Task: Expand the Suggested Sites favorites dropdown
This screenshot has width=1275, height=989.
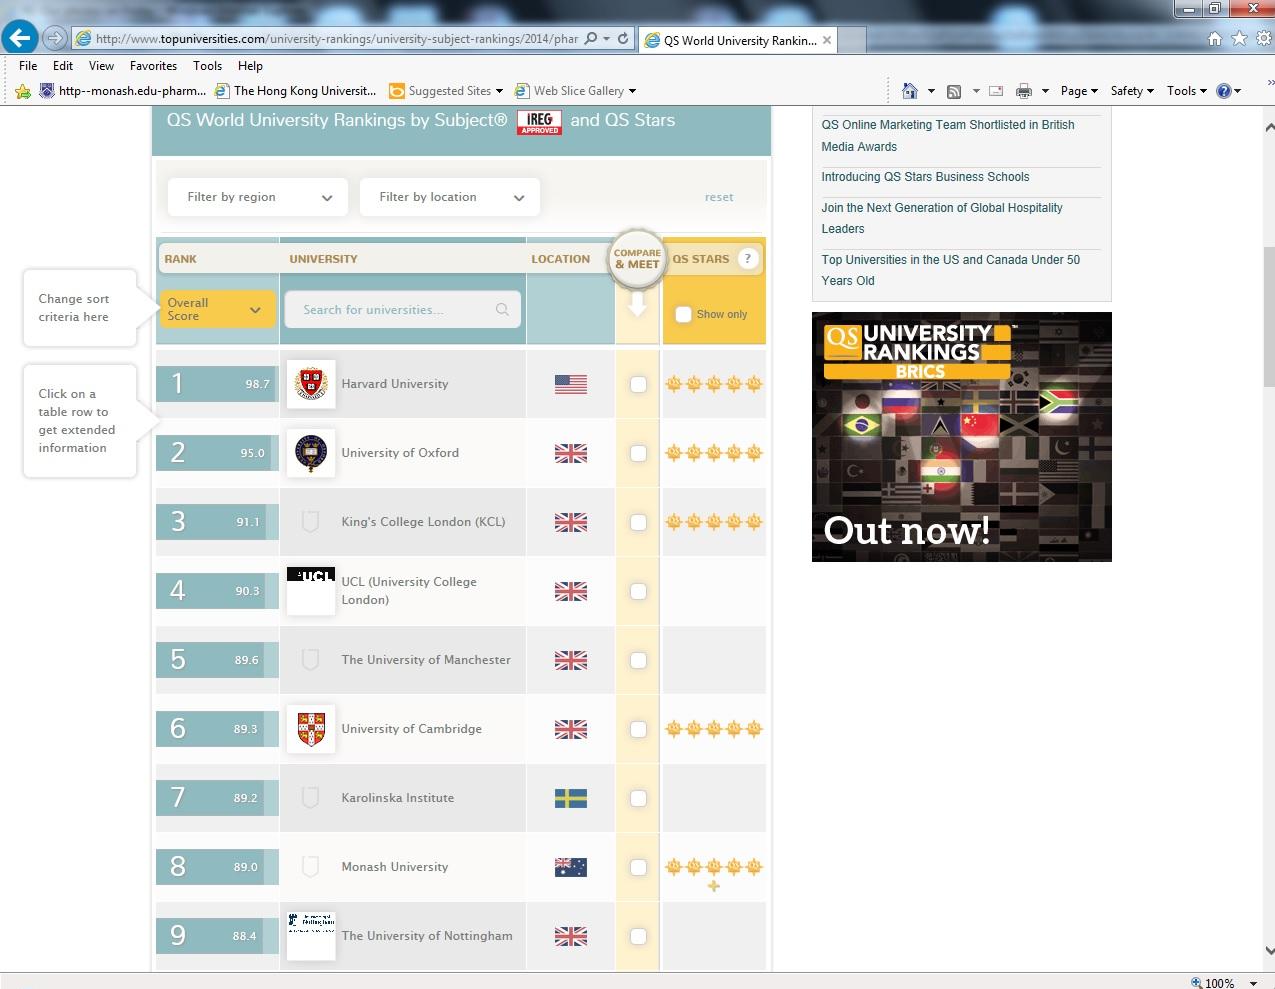Action: click(x=499, y=91)
